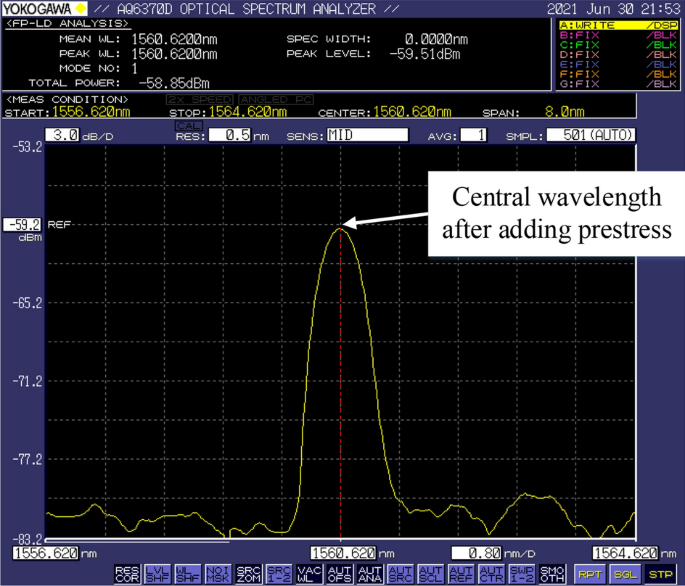The height and width of the screenshot is (586, 685).
Task: Click the red center wavelength marker line
Action: [x=341, y=400]
